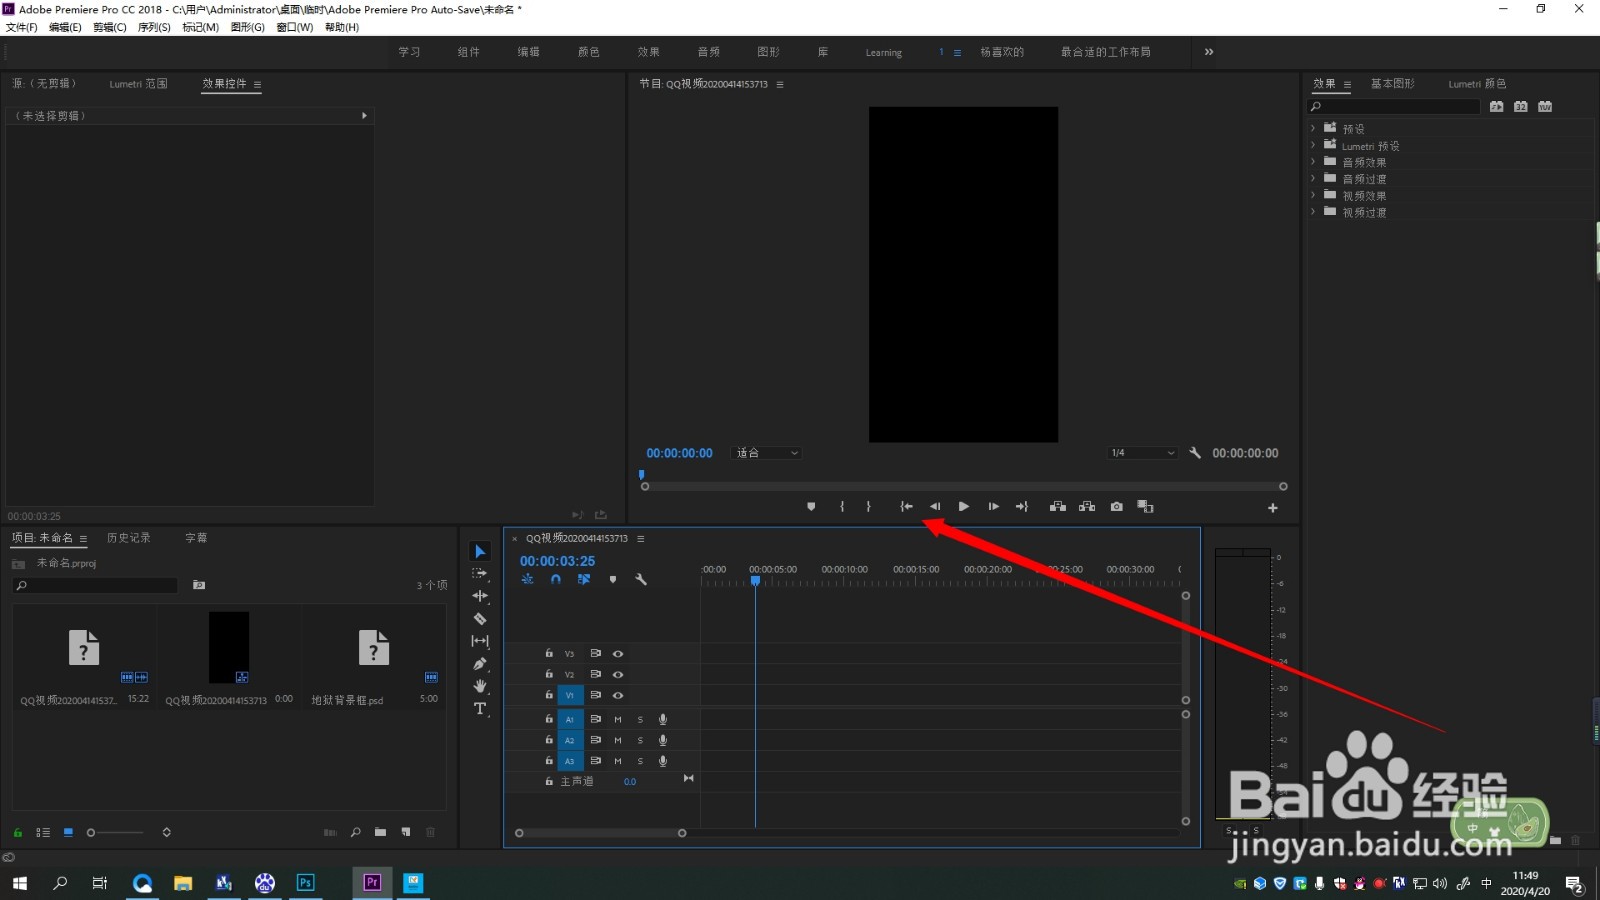This screenshot has height=900, width=1600.
Task: Switch to the Lumetri 范围 panel tab
Action: [138, 84]
